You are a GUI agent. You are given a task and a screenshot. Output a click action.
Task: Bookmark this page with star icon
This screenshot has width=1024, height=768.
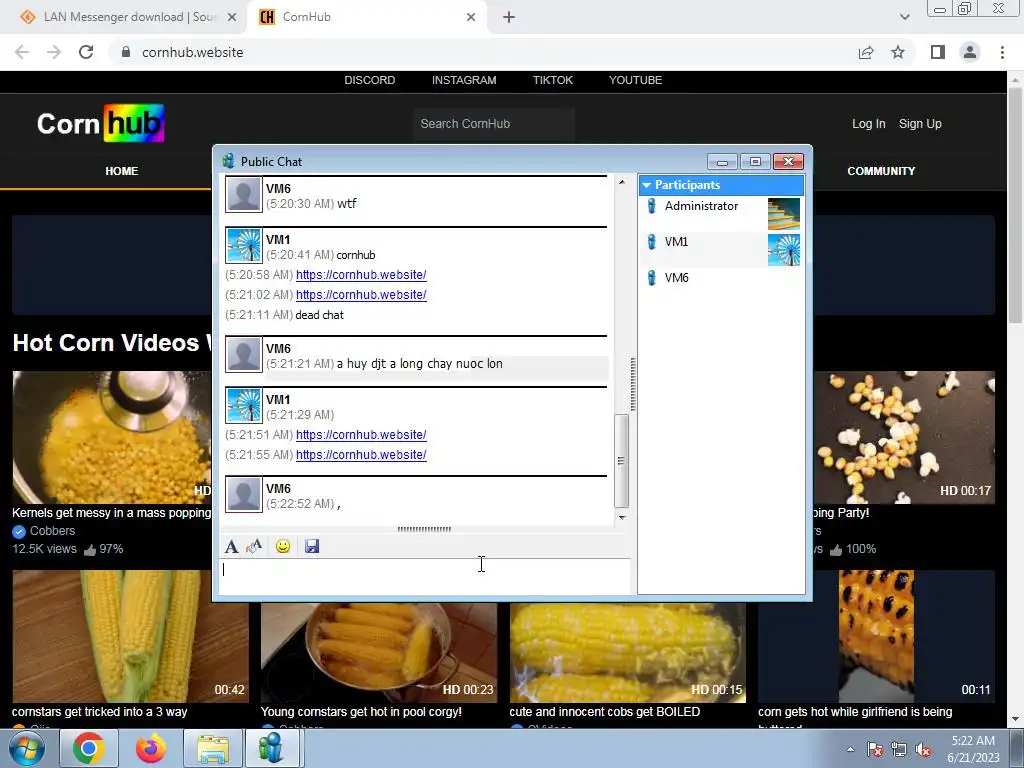click(x=898, y=52)
